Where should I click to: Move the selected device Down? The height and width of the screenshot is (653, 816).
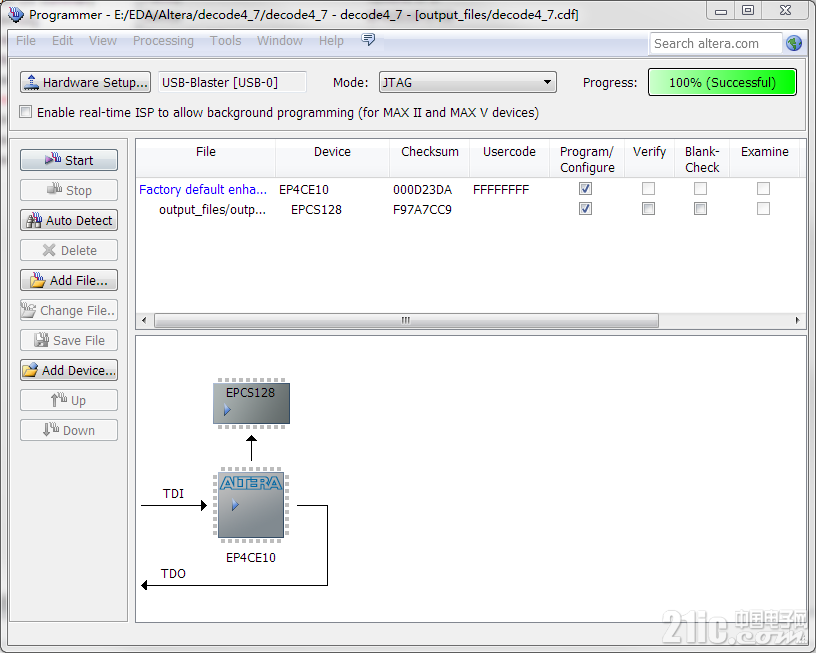pos(69,430)
